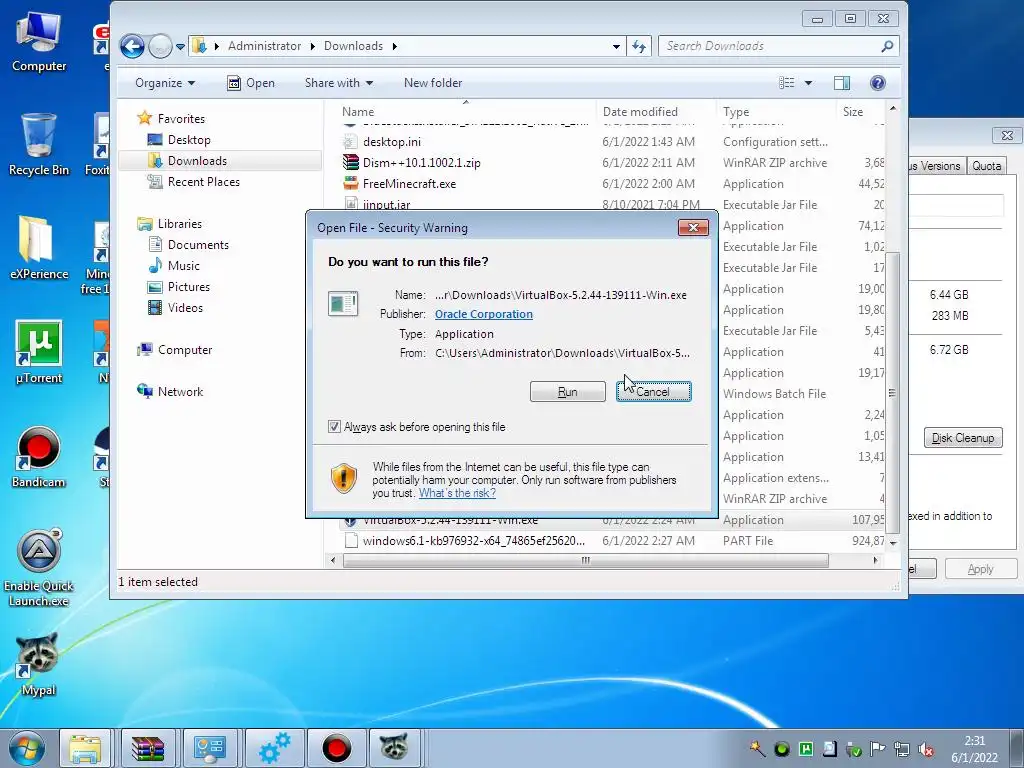Select Dism++10.1.1002.1.zip file
Image resolution: width=1024 pixels, height=768 pixels.
pos(422,163)
